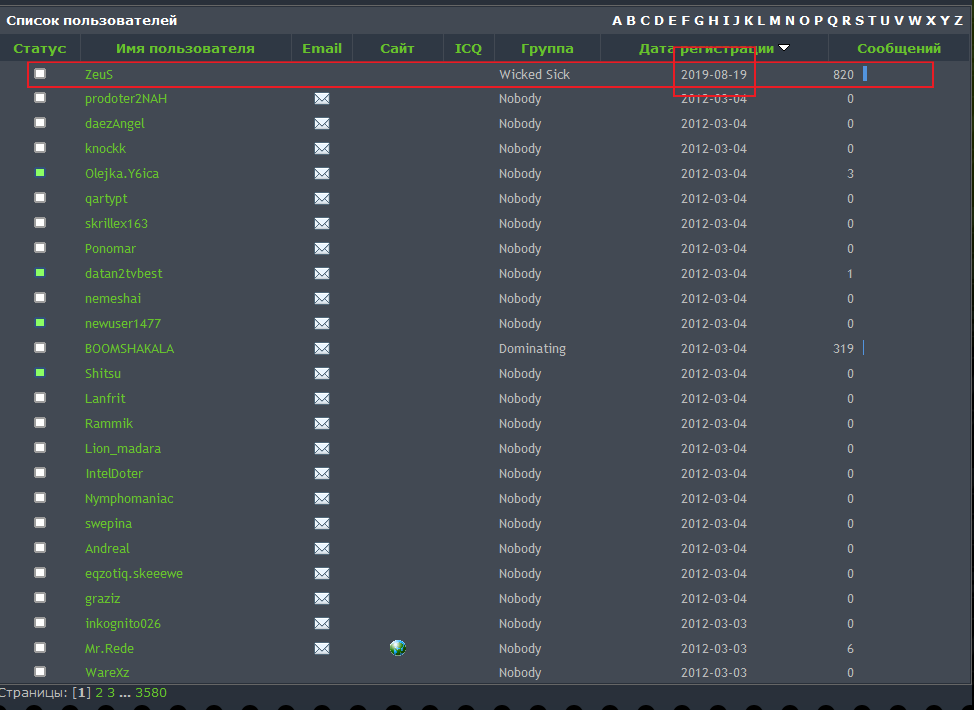Go to page 2
Screen dimensions: 974x710
tap(99, 693)
